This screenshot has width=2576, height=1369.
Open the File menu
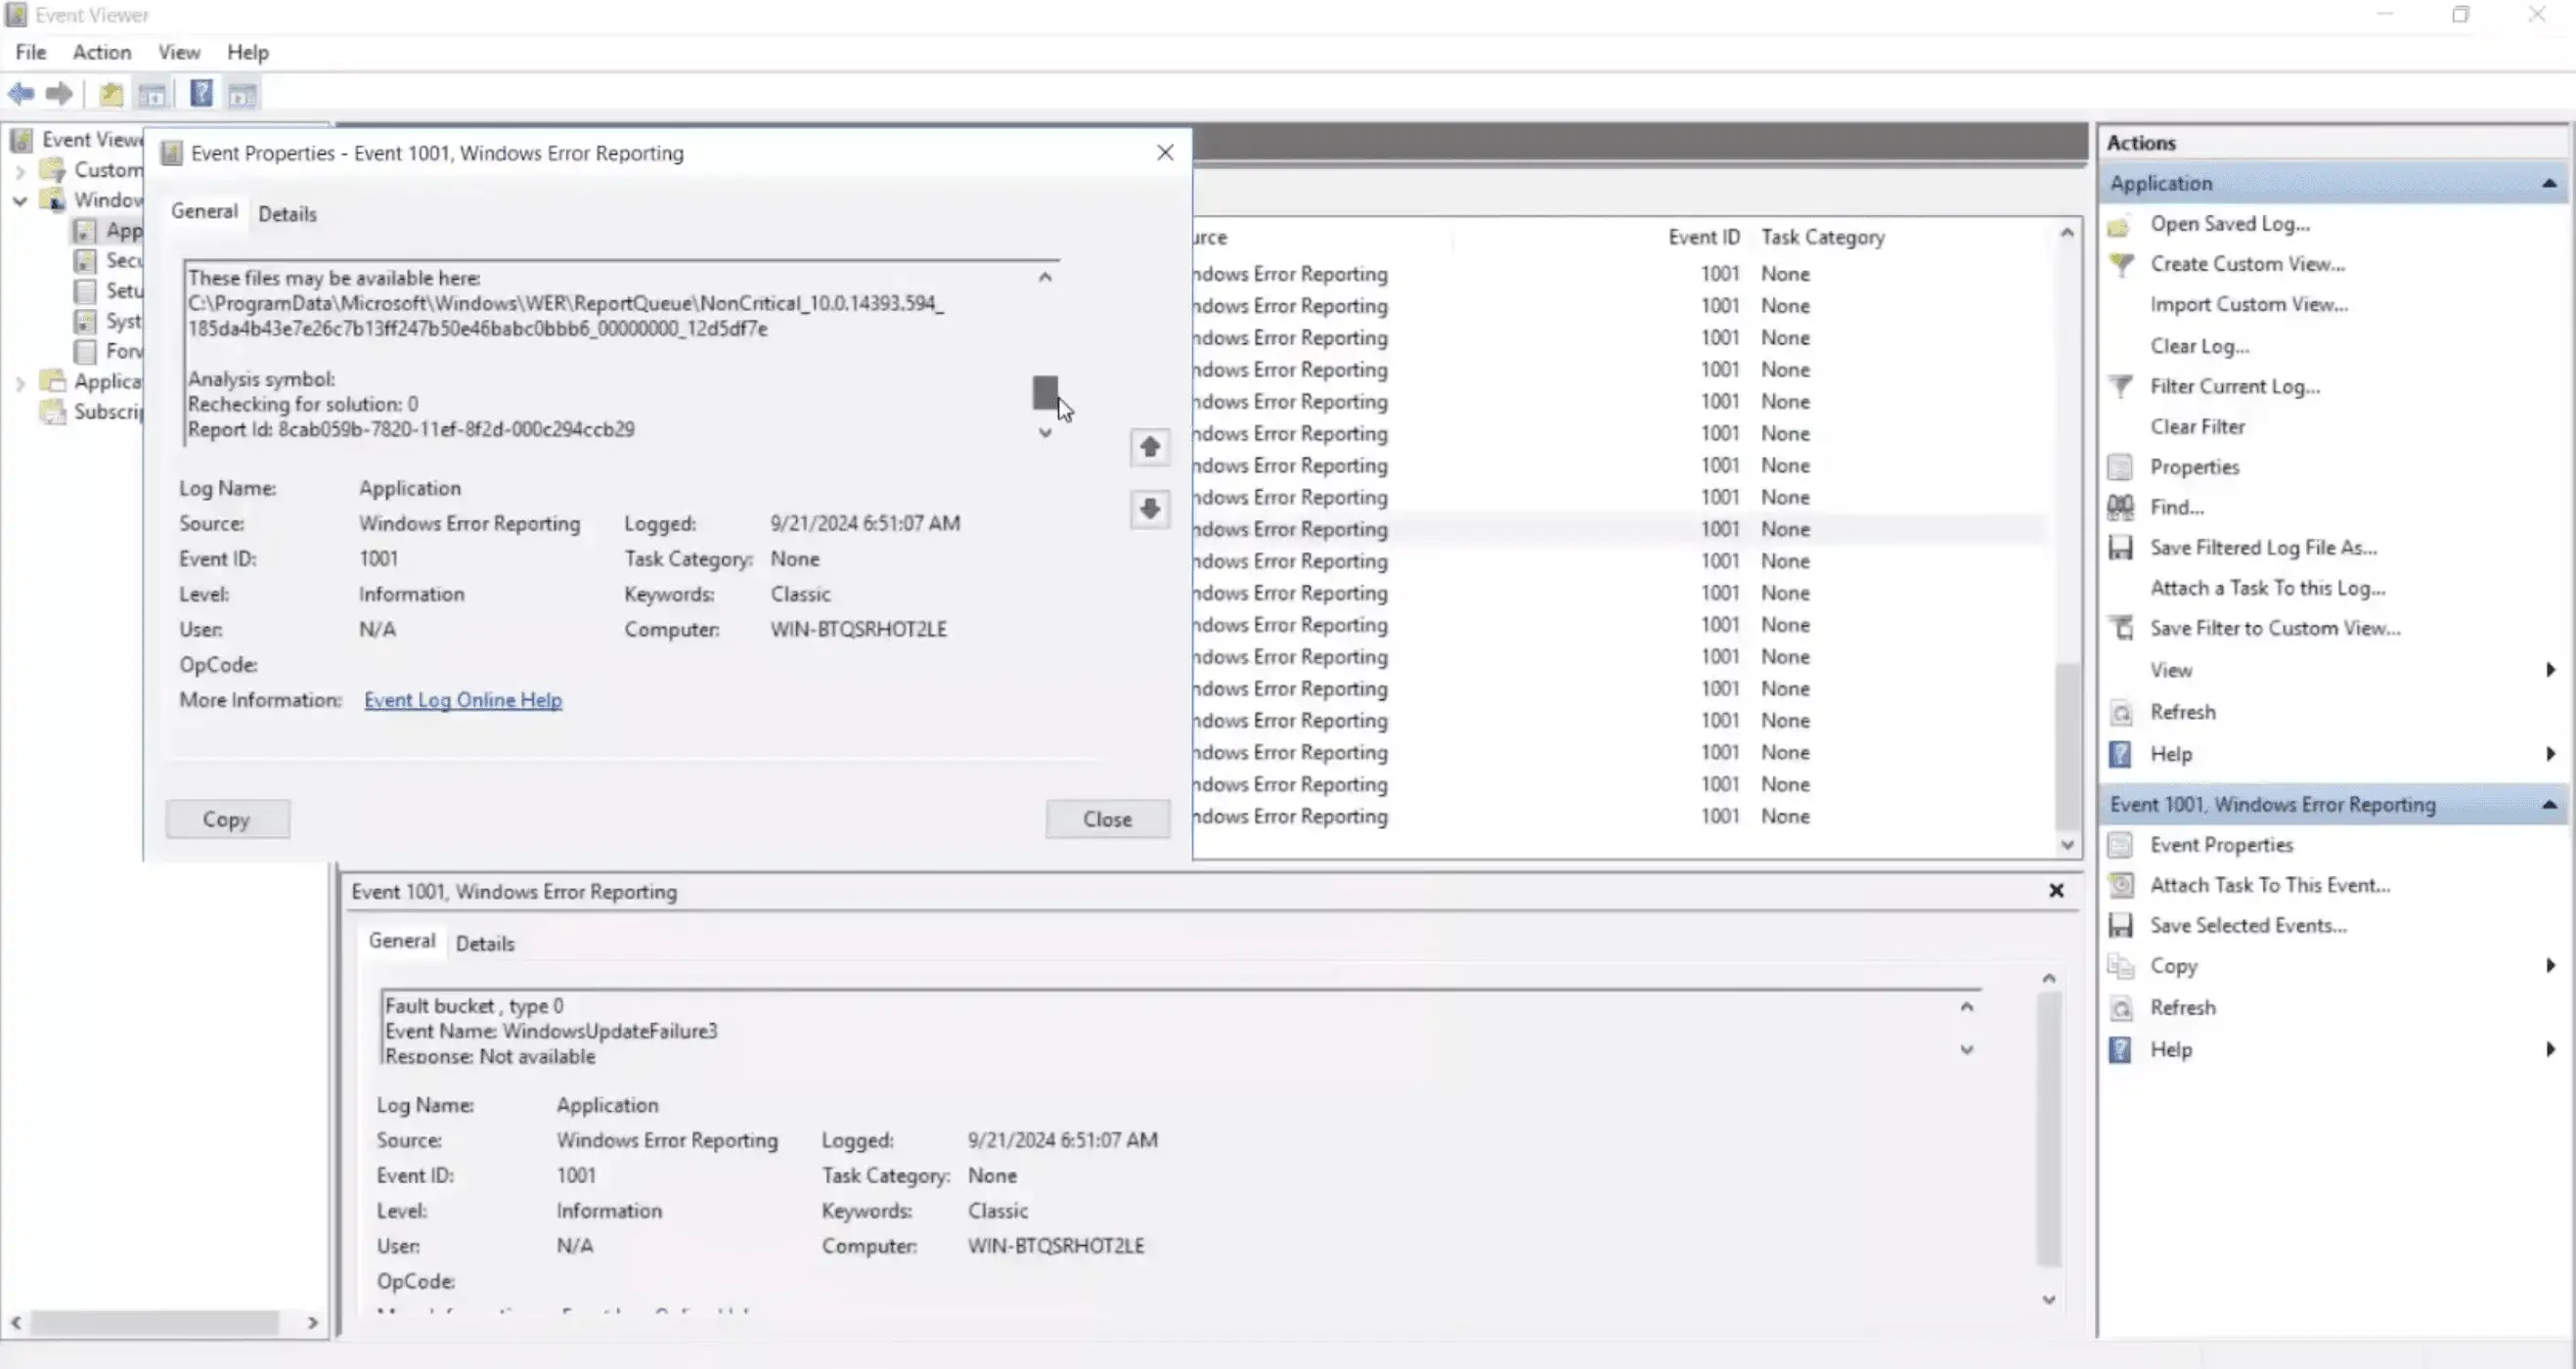click(31, 52)
